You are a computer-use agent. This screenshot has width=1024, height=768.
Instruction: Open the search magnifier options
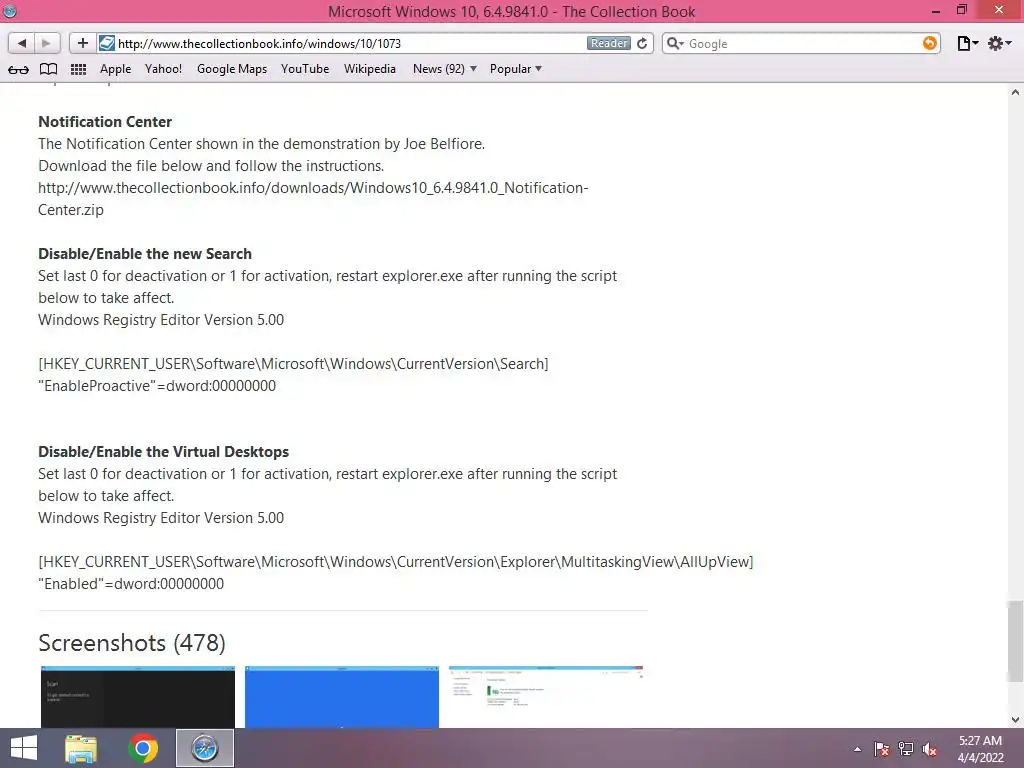click(x=675, y=43)
